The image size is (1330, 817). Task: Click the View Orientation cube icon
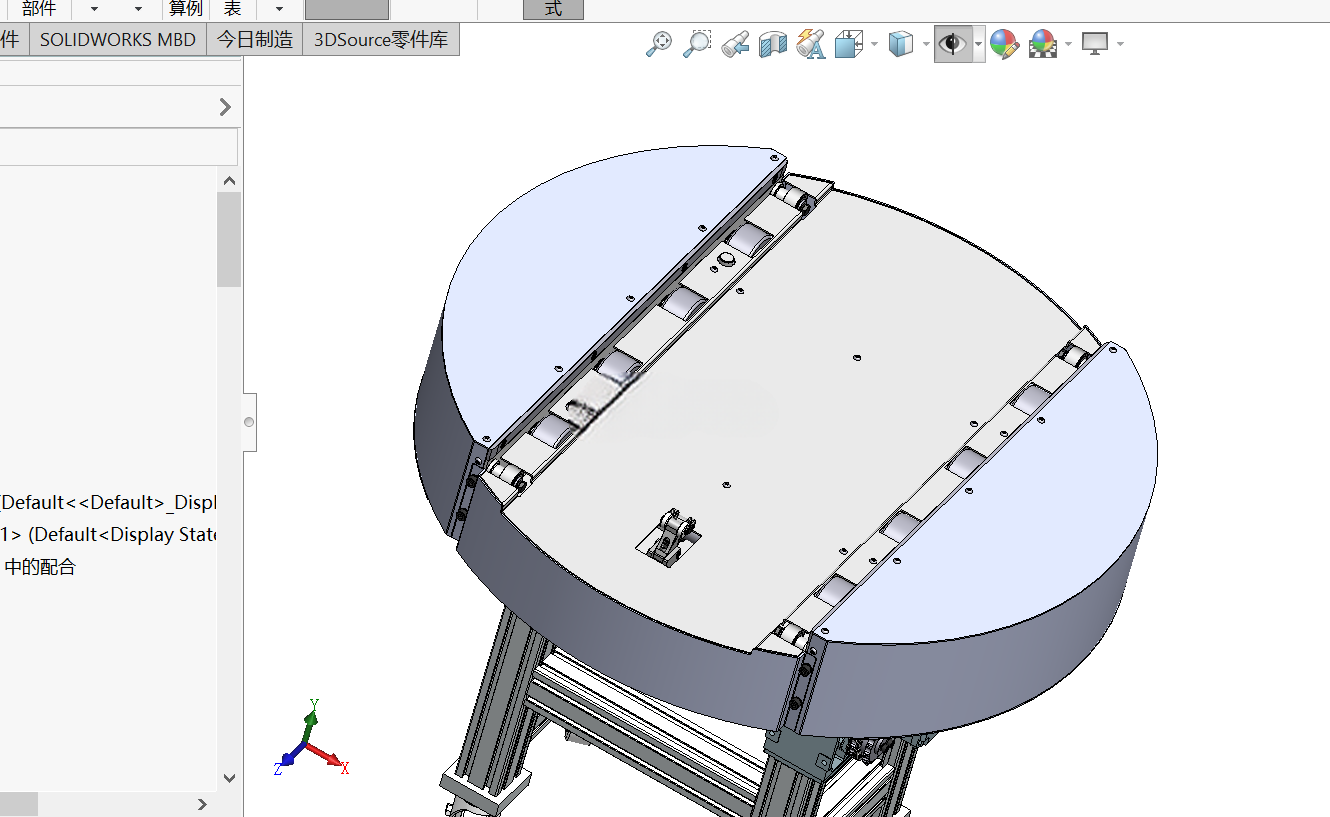(849, 44)
